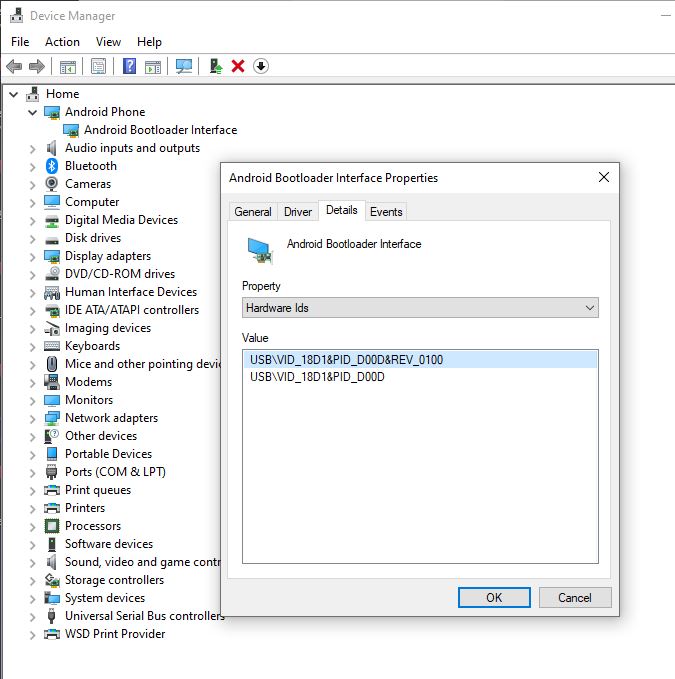Open the Property Hardware Ids dropdown
Viewport: 675px width, 679px height.
(x=420, y=308)
